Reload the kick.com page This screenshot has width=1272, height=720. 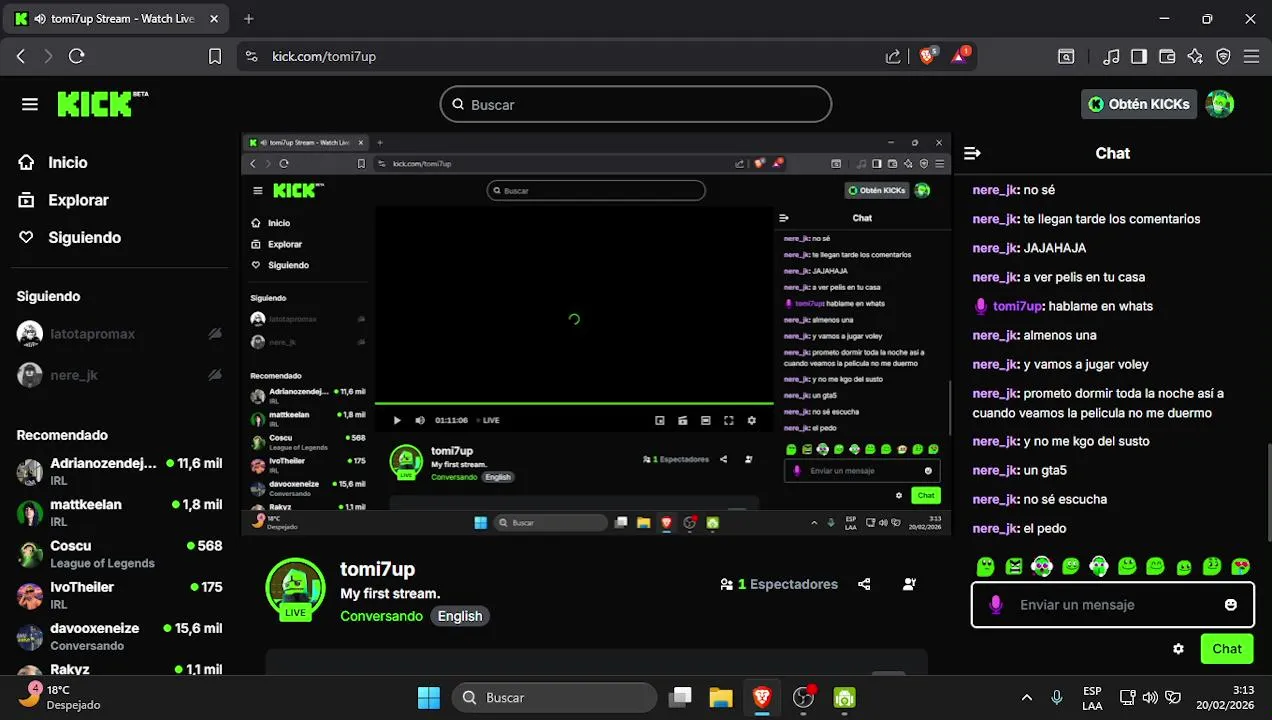[76, 57]
